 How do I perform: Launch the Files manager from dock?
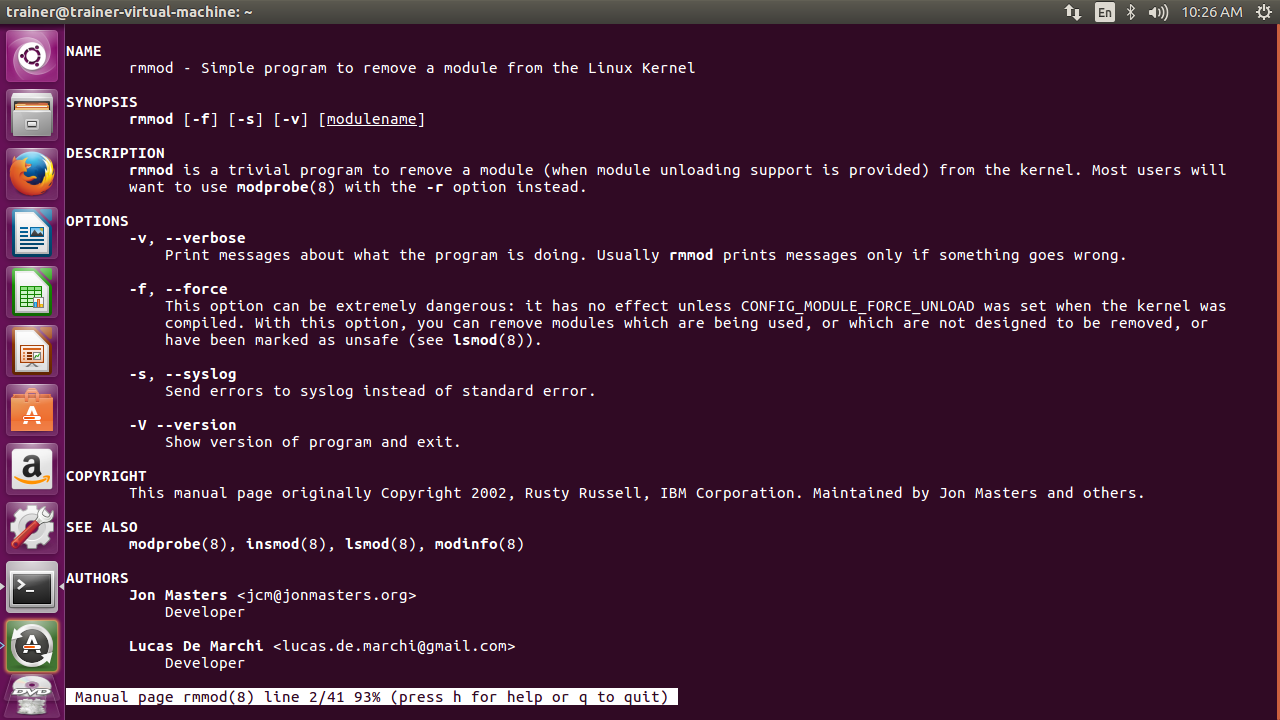coord(32,115)
